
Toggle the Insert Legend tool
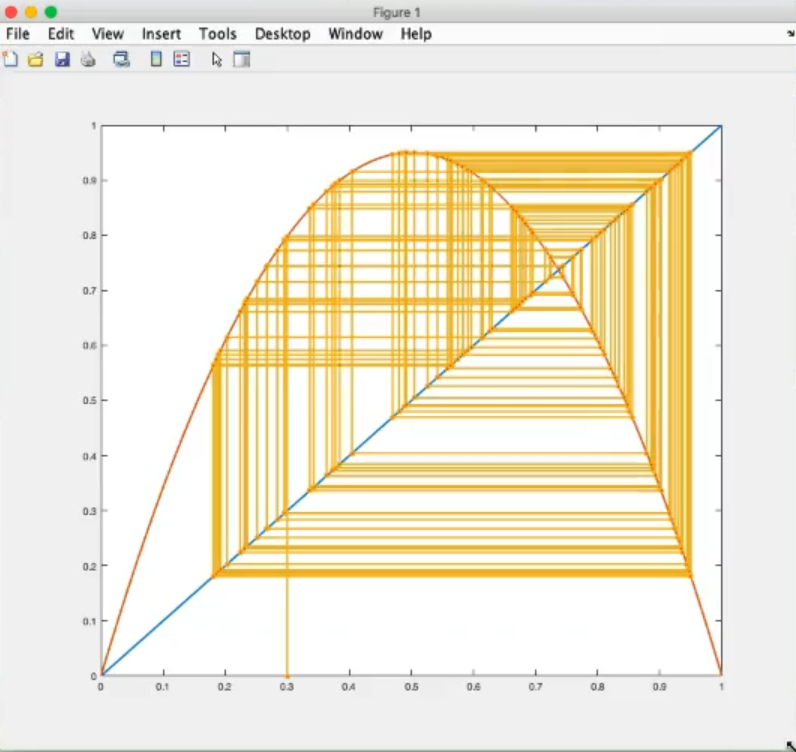coord(182,59)
